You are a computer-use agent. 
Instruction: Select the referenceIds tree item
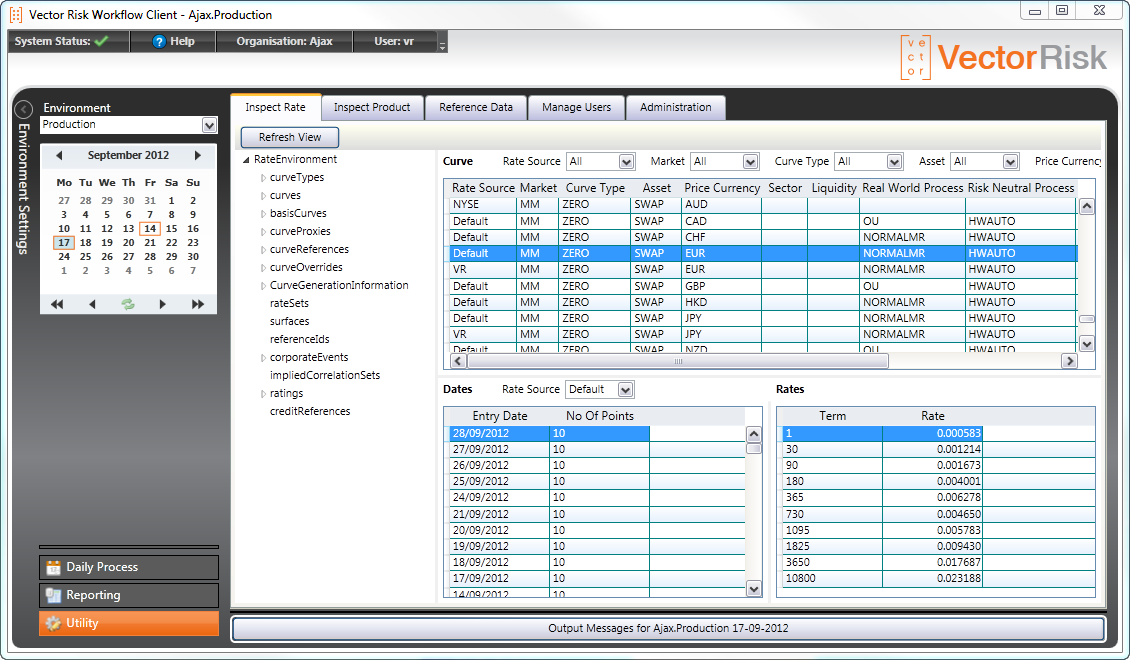click(300, 339)
